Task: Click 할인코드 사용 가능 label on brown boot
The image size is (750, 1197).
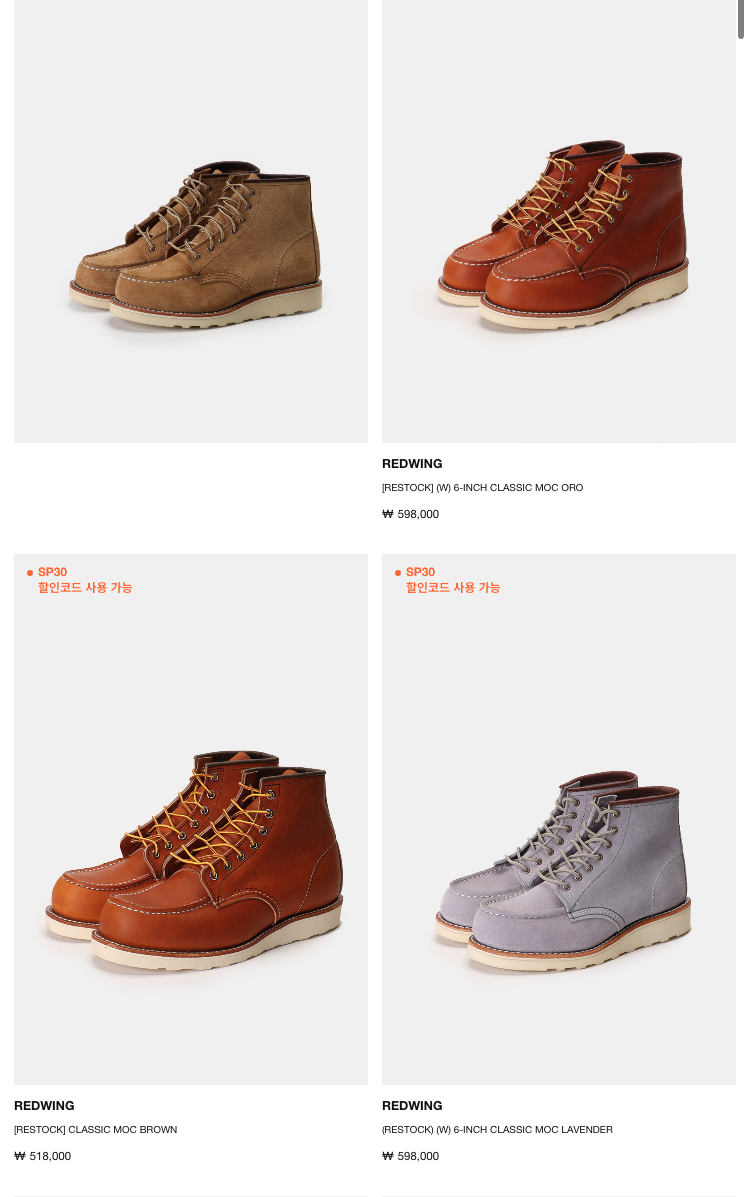Action: click(x=85, y=587)
